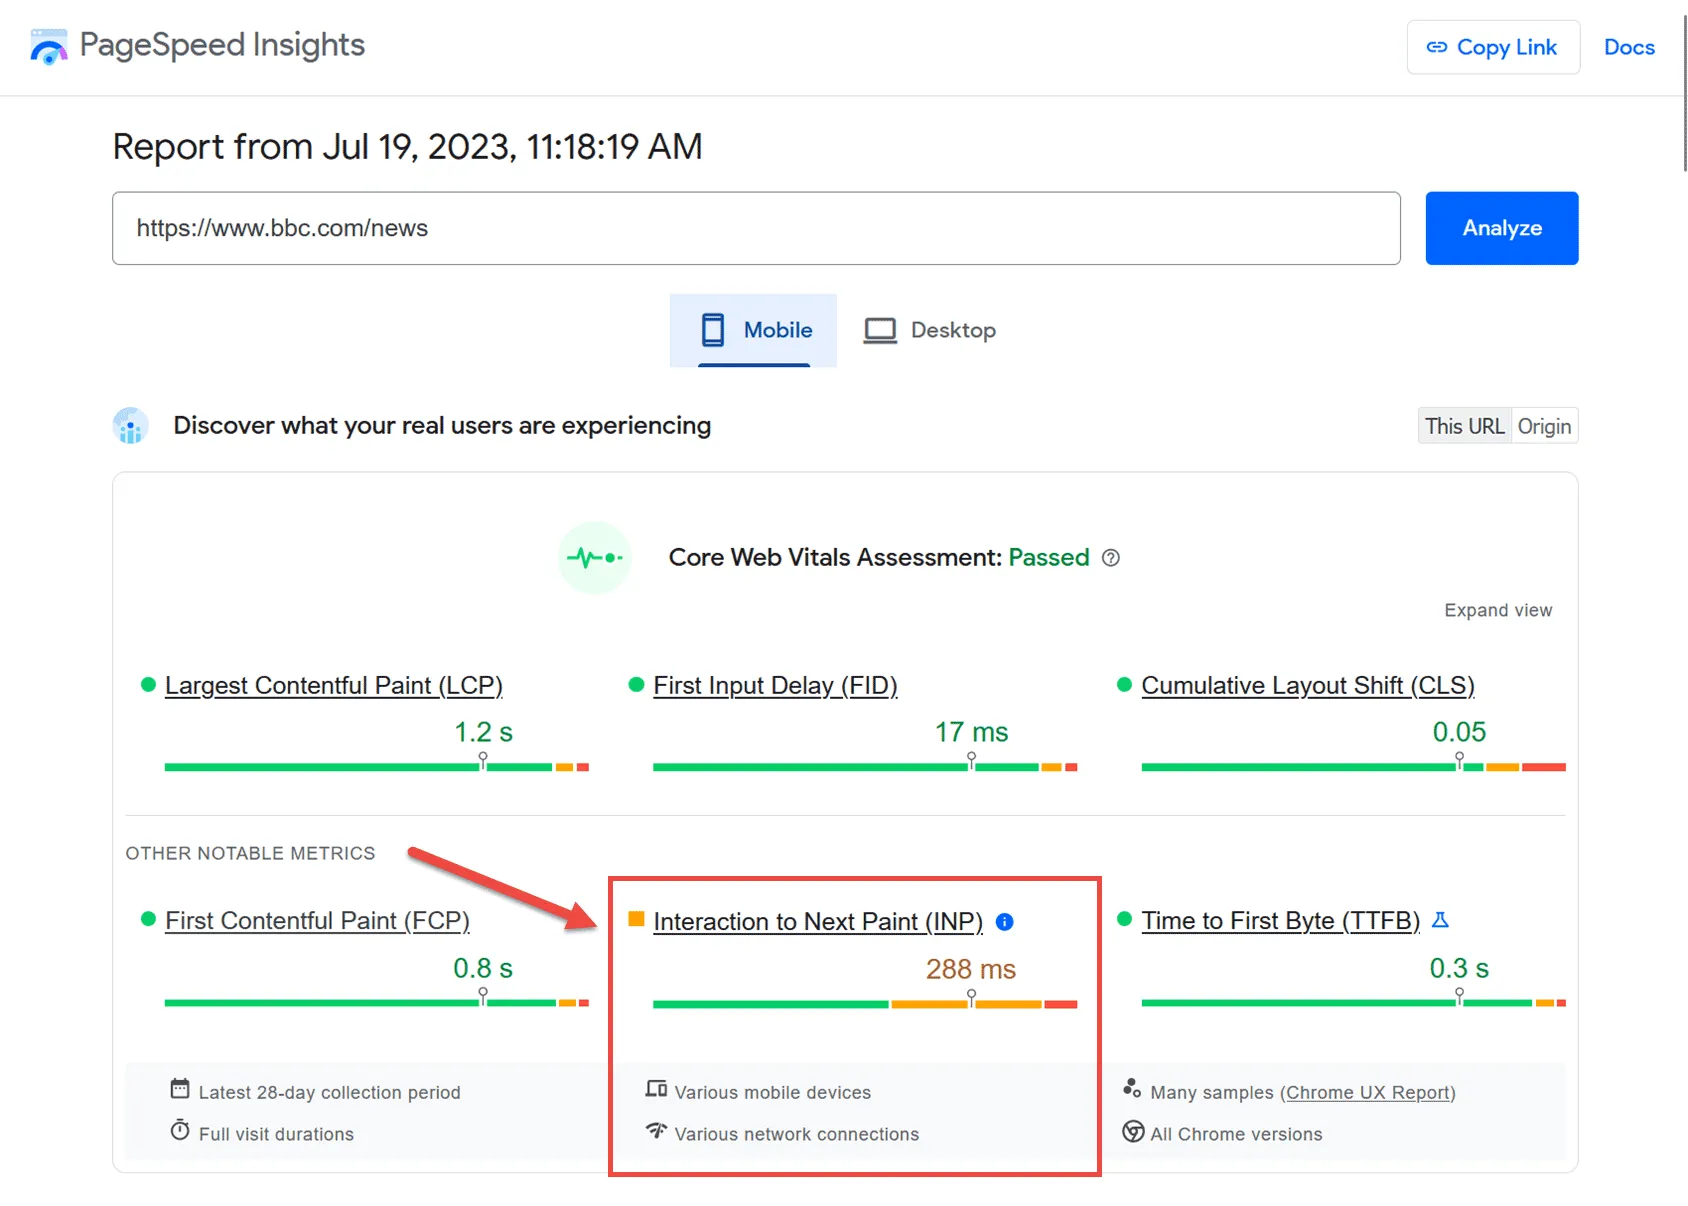Open the Chrome UX Report link
Image resolution: width=1688 pixels, height=1206 pixels.
click(x=1368, y=1092)
